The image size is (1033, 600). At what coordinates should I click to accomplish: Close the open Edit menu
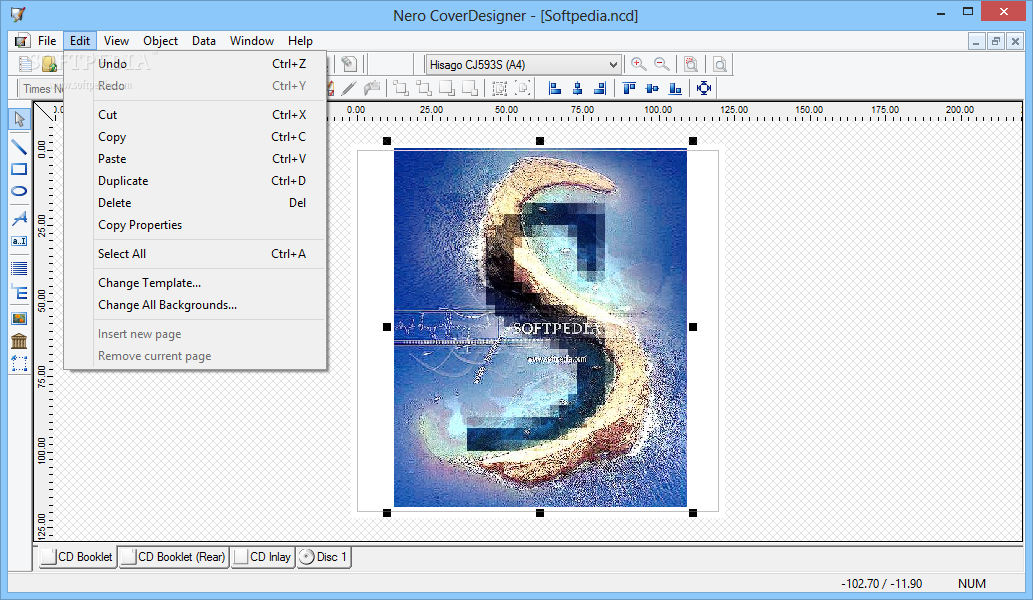point(80,41)
